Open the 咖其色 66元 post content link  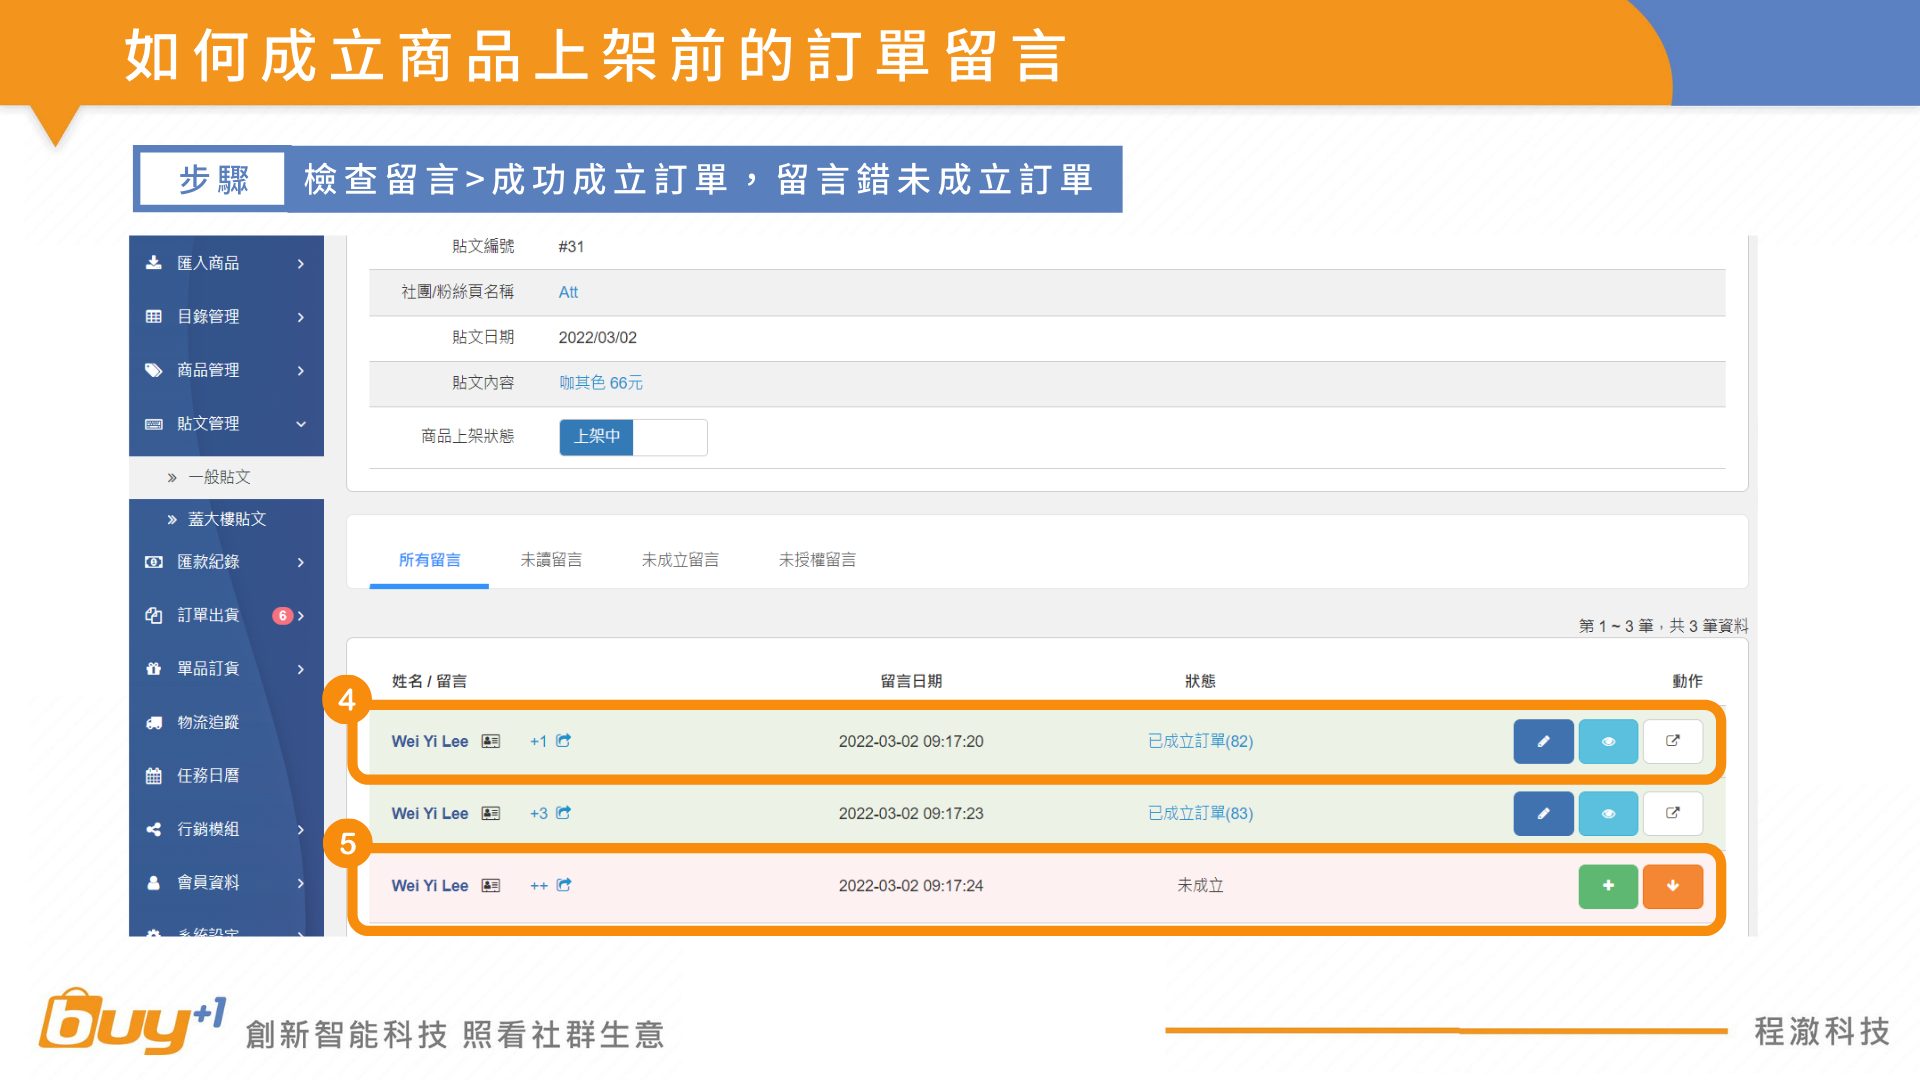click(x=600, y=383)
